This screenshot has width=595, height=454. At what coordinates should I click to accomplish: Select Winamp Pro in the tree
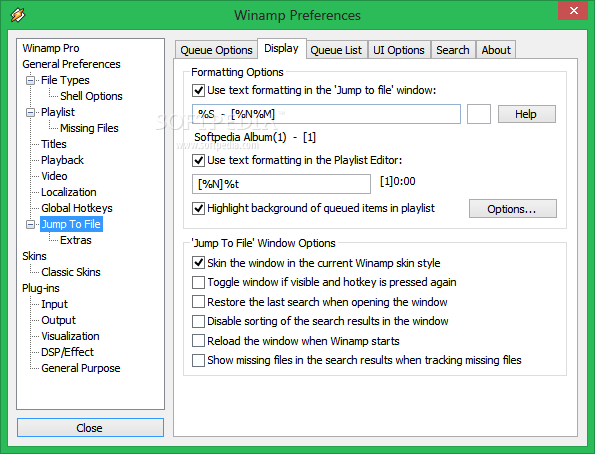coord(51,48)
